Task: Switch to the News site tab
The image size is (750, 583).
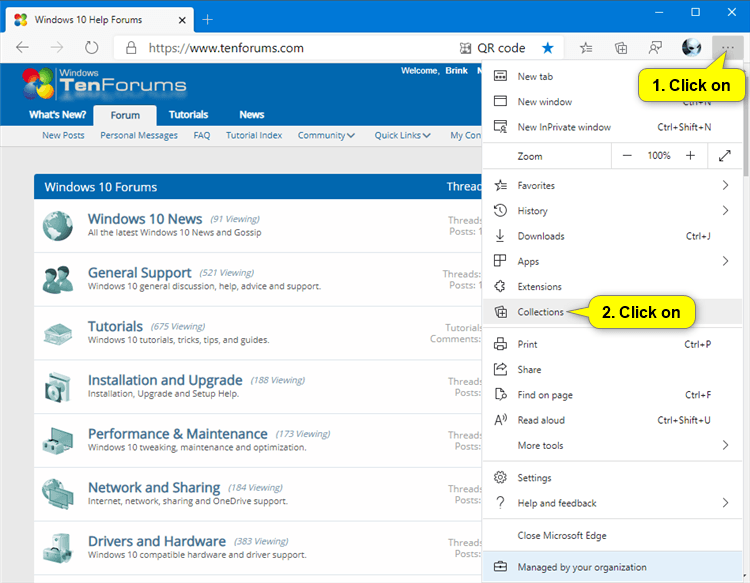Action: pos(252,115)
